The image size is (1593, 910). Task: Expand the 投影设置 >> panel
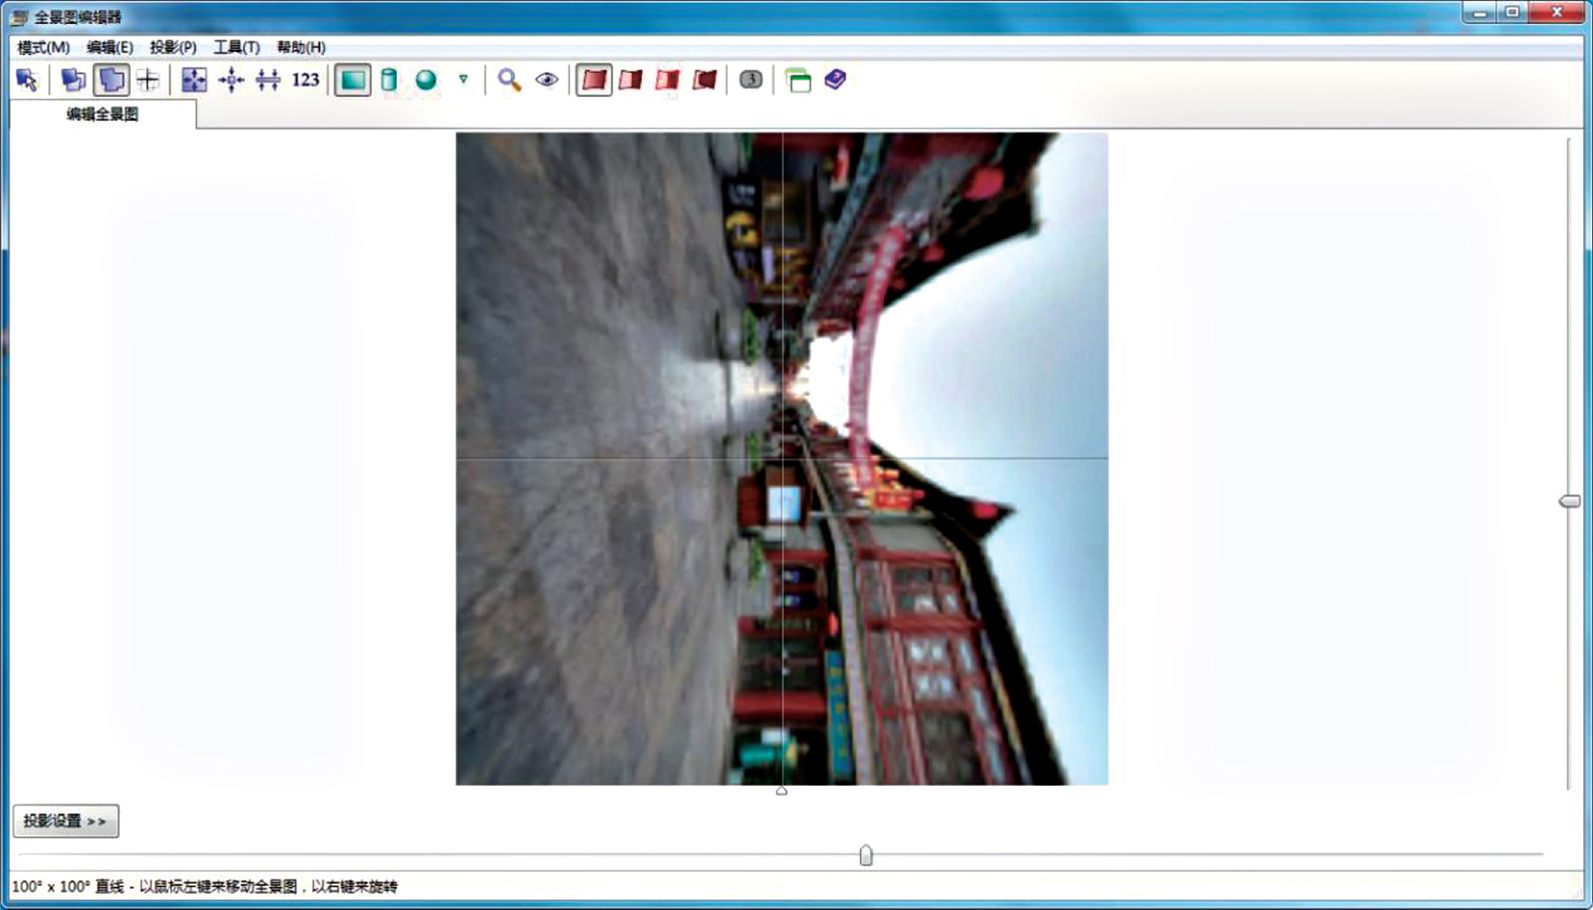[x=66, y=821]
